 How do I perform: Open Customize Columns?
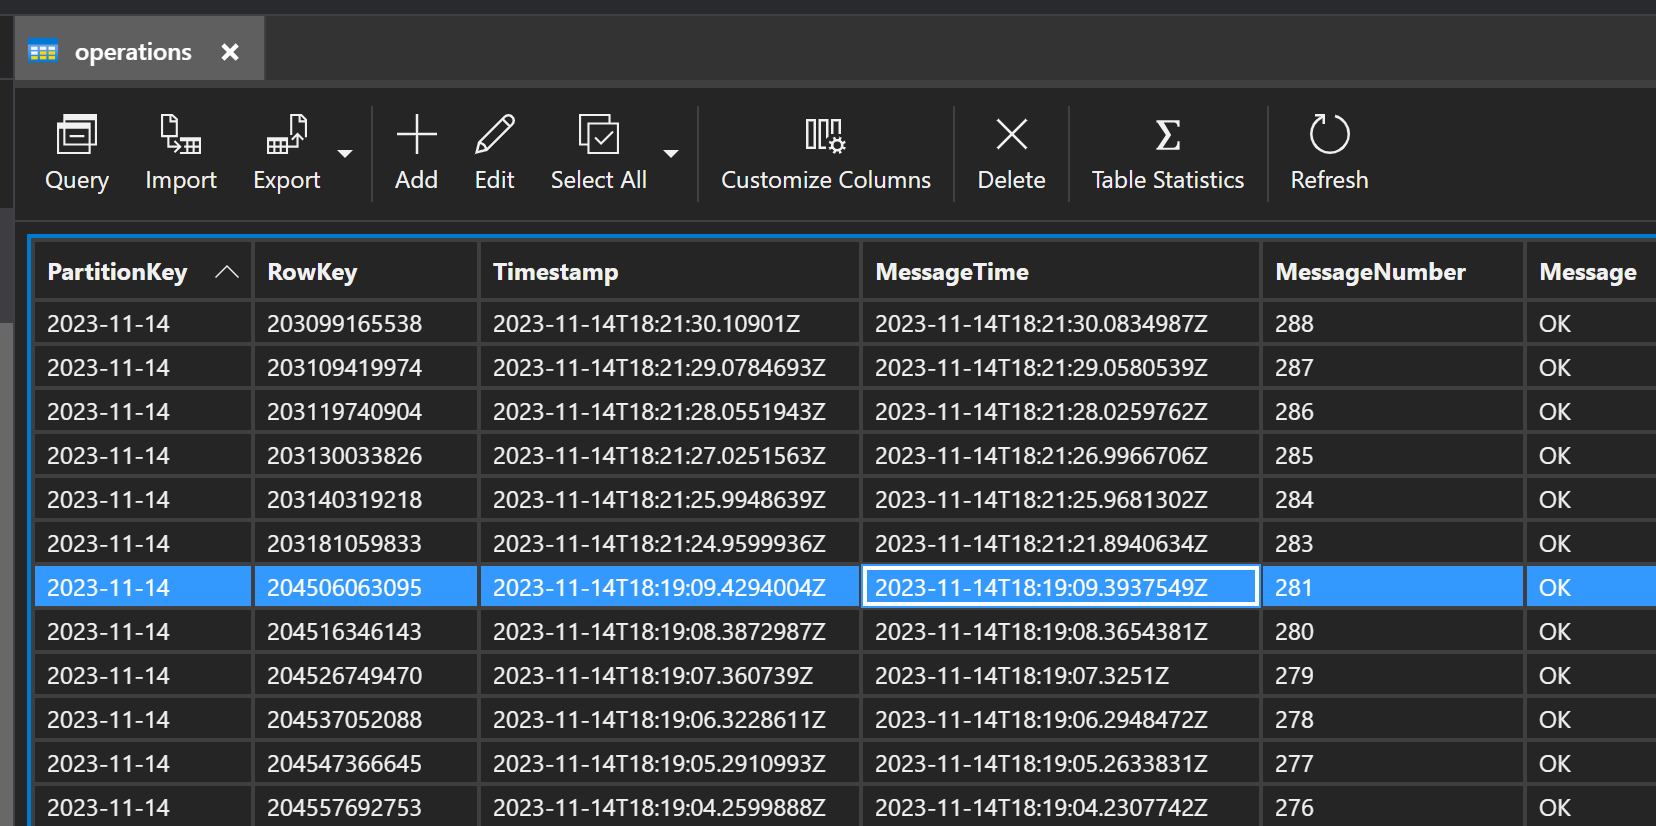[825, 152]
